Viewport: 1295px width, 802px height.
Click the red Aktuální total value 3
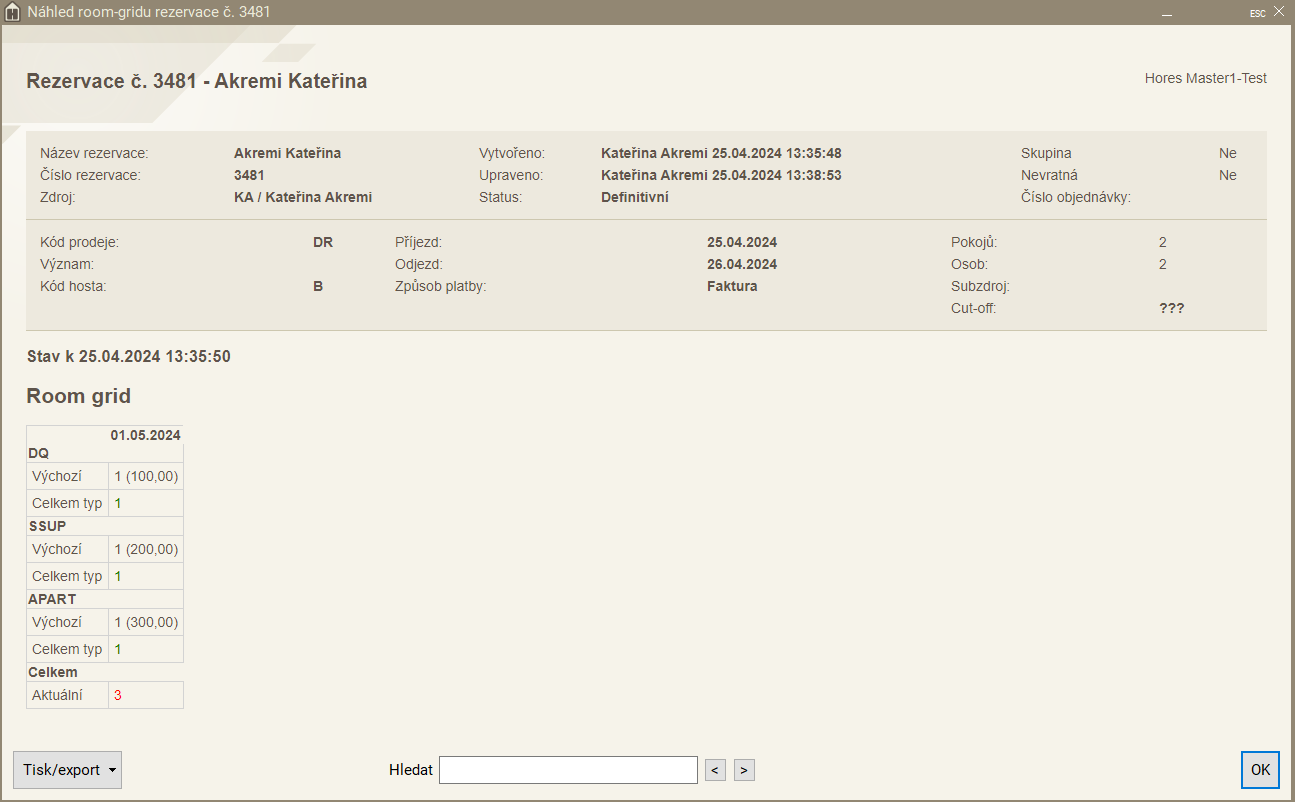tap(118, 695)
